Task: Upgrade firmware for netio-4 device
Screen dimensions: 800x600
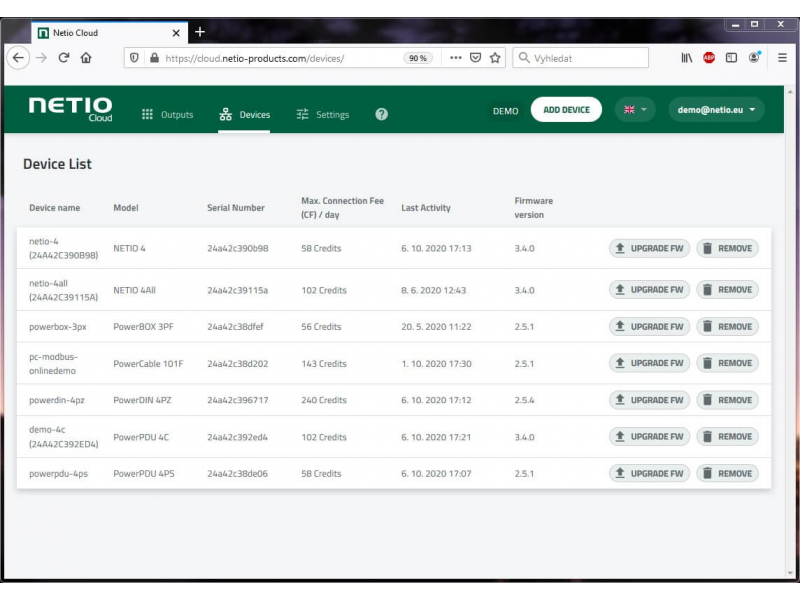Action: tap(649, 248)
